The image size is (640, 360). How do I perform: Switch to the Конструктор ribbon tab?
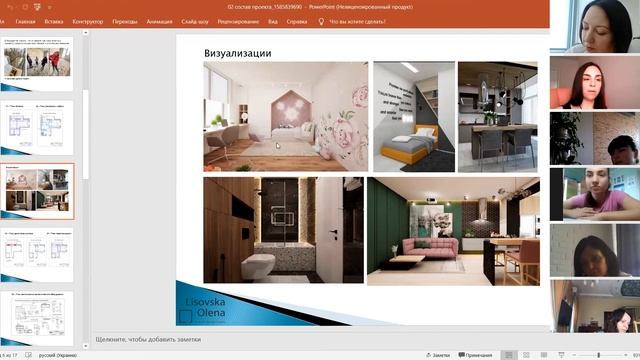pyautogui.click(x=88, y=22)
